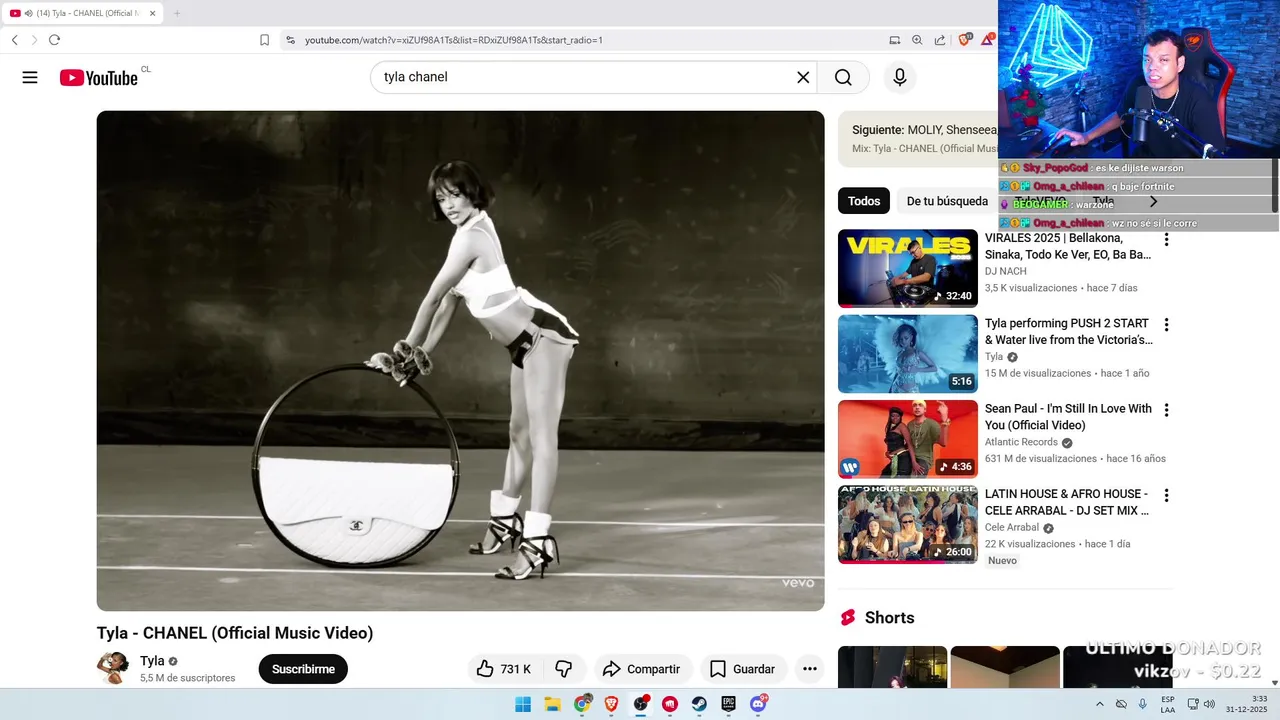Click the cast/install icon in address bar

(894, 40)
